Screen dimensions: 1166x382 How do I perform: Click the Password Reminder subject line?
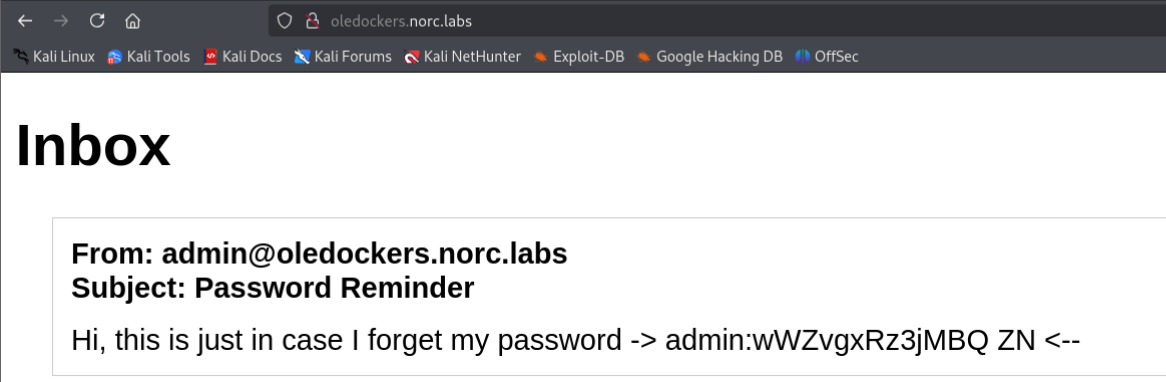(273, 288)
